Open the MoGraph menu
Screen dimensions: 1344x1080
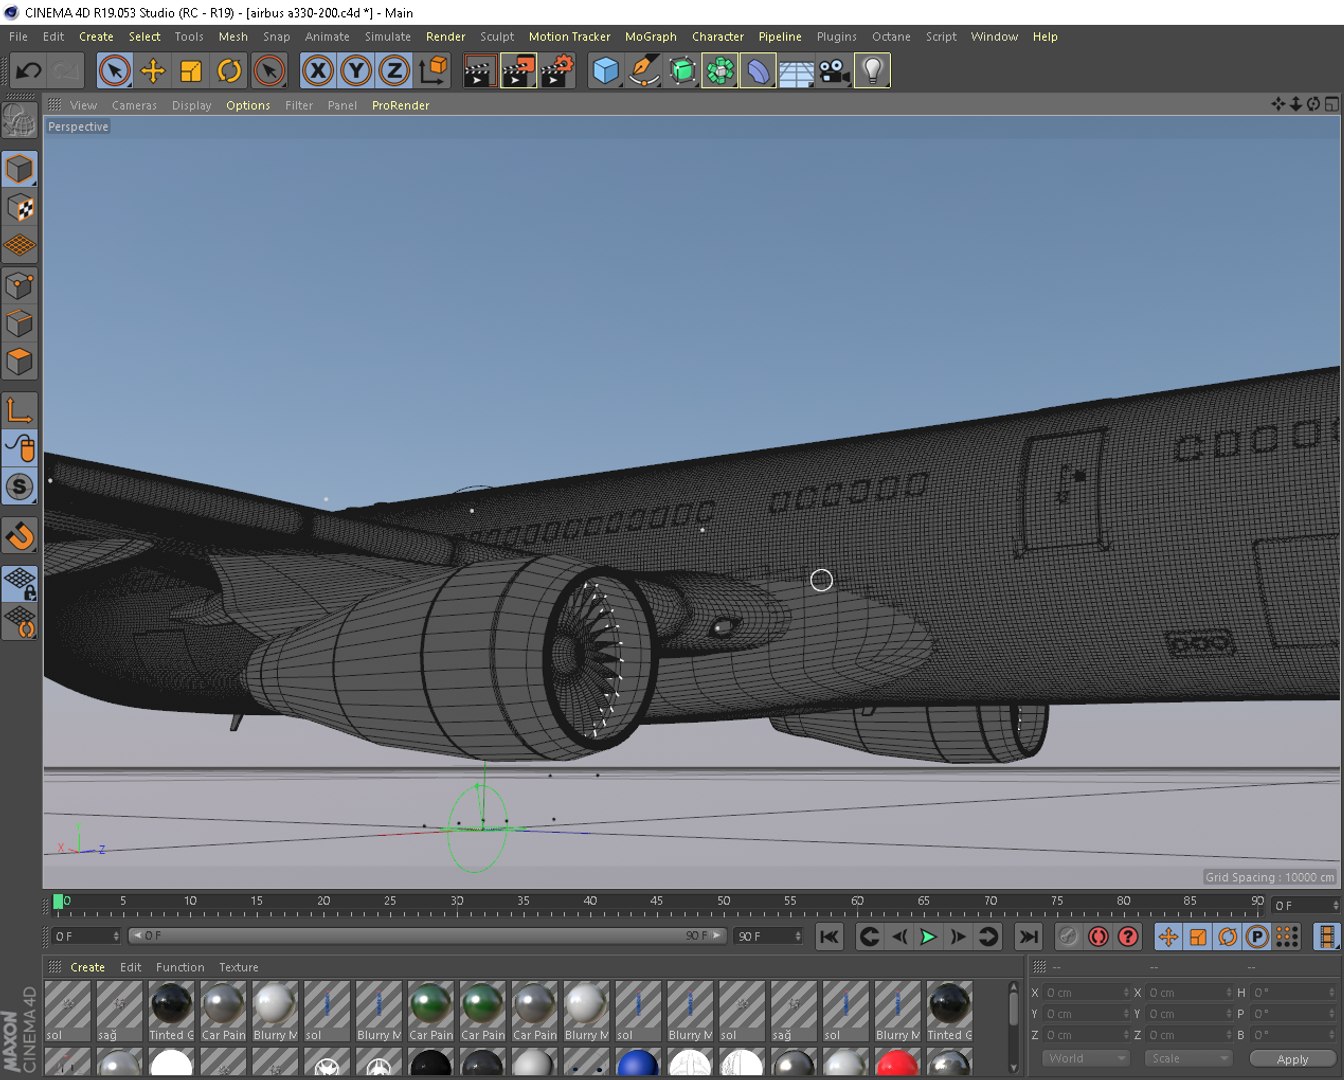point(650,37)
